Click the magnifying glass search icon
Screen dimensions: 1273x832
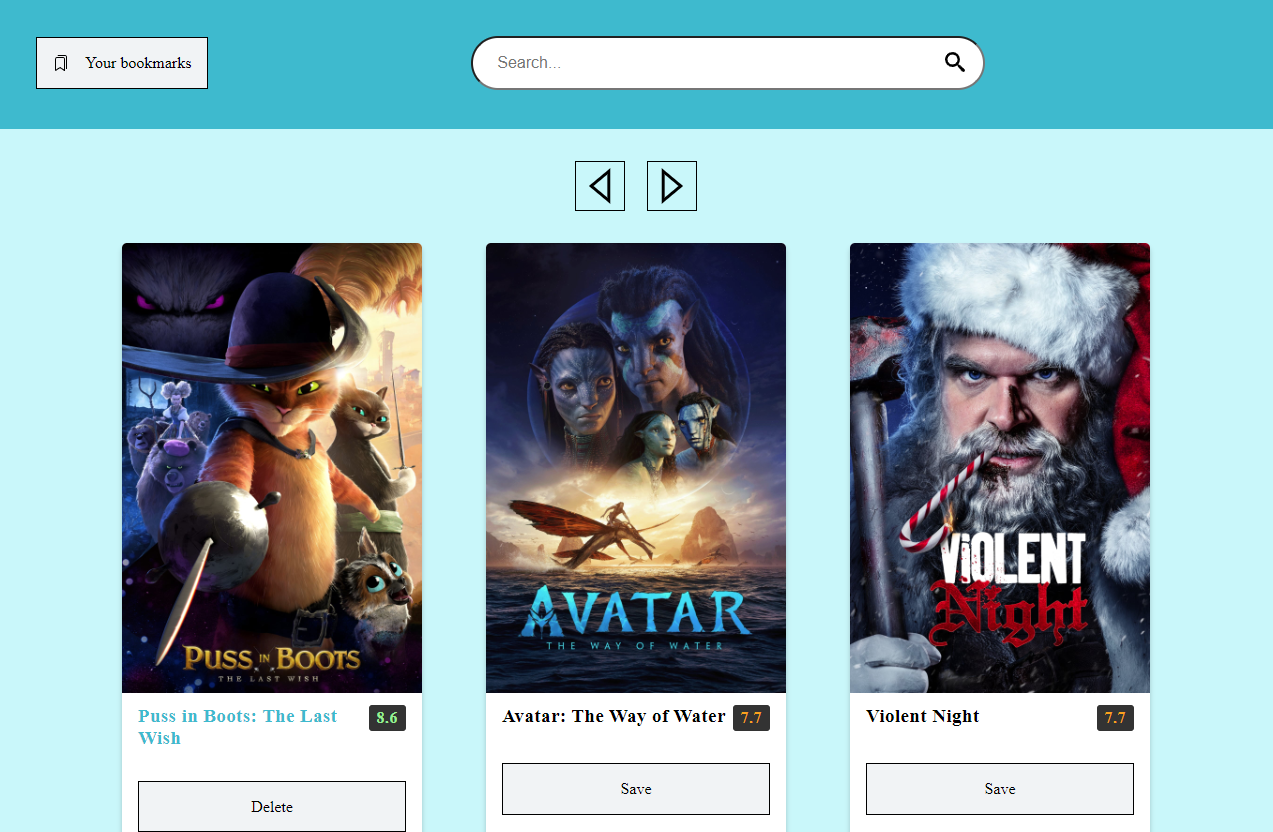(955, 62)
